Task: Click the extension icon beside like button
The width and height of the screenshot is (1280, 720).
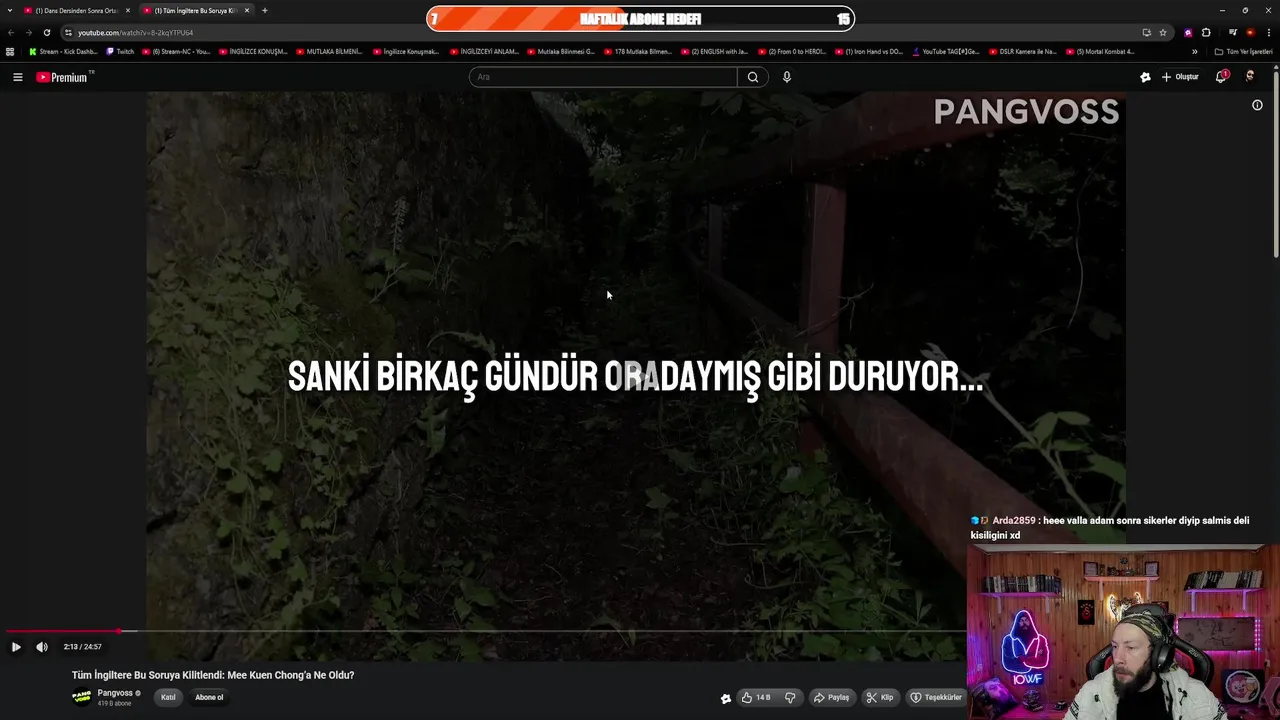Action: 726,698
